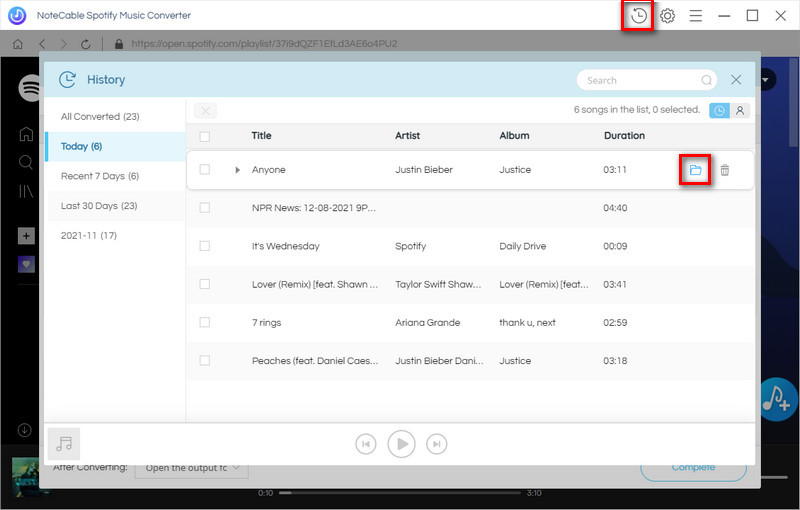Click the NoteCable app logo
The height and width of the screenshot is (510, 800).
17,16
